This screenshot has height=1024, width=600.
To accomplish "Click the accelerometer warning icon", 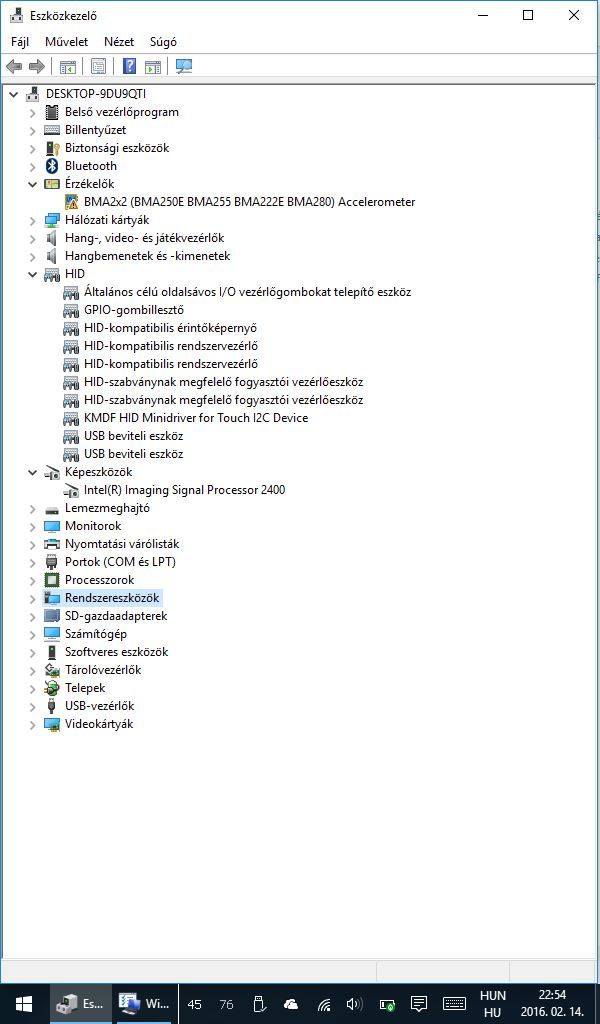I will point(71,202).
